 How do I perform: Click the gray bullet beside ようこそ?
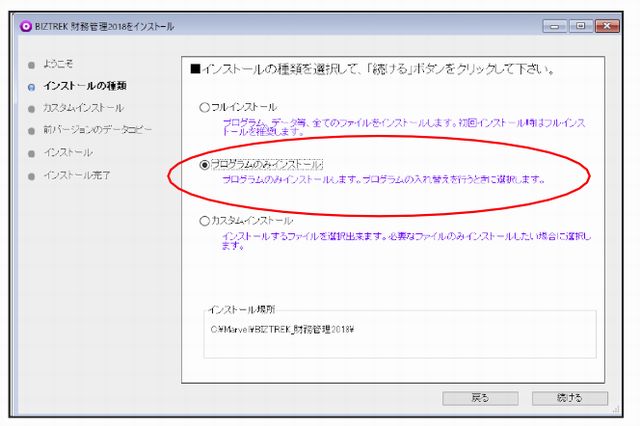31,65
